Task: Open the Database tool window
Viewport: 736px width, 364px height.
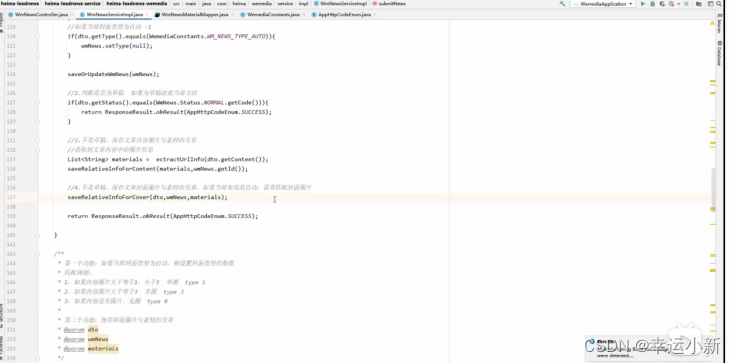Action: click(719, 53)
